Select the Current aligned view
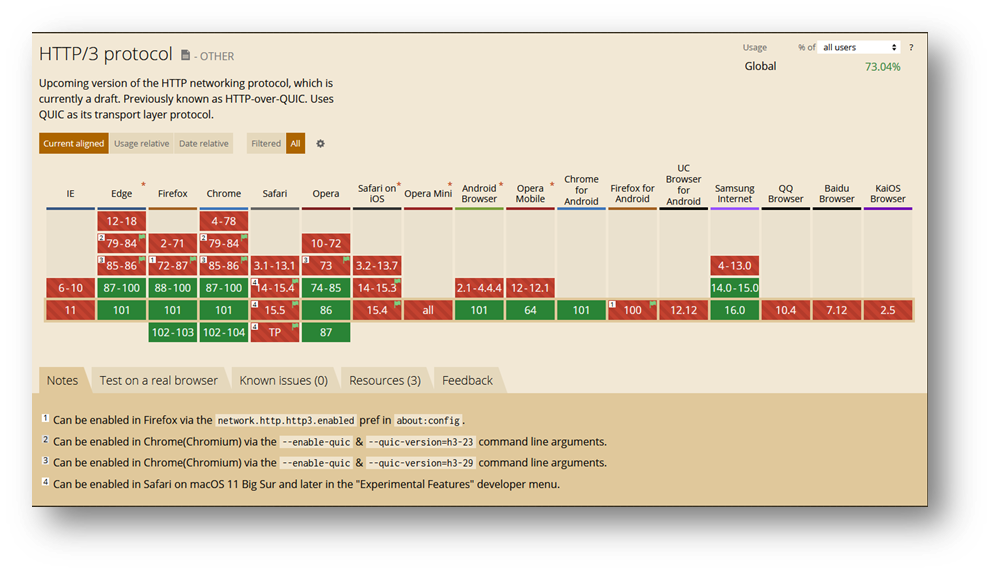 pyautogui.click(x=73, y=144)
